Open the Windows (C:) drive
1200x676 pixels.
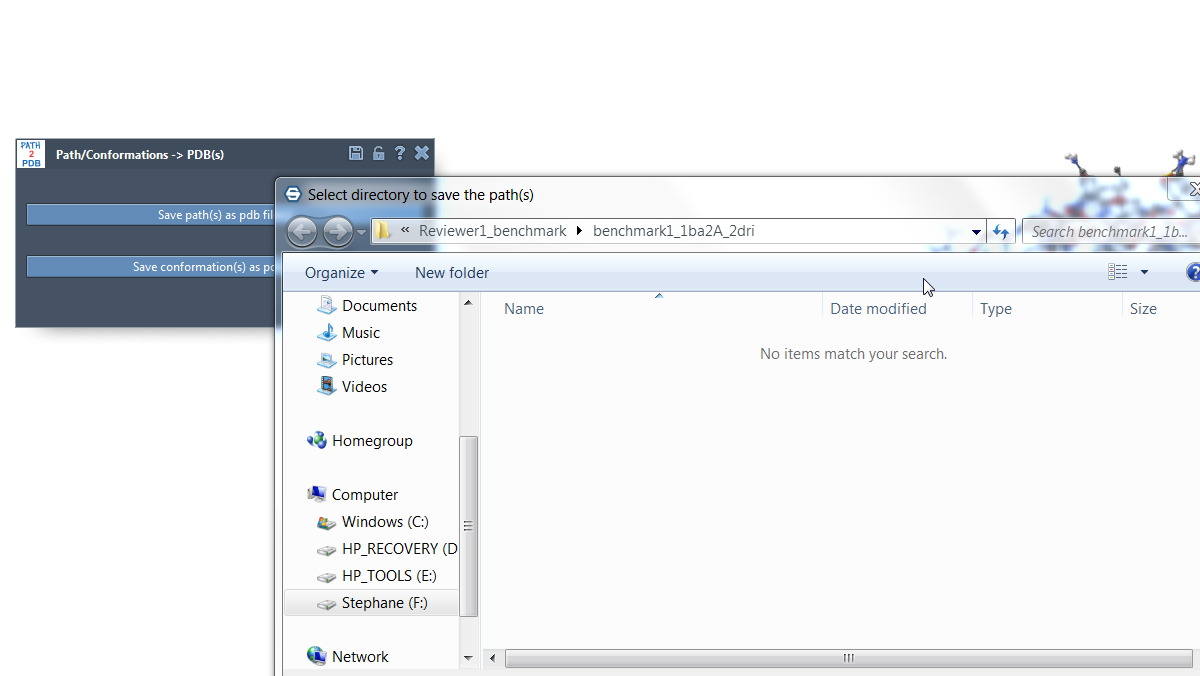[373, 522]
